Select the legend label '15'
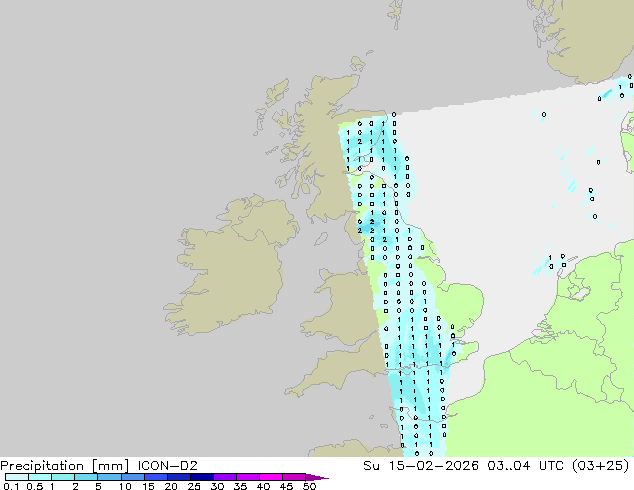The height and width of the screenshot is (490, 634). point(148,486)
